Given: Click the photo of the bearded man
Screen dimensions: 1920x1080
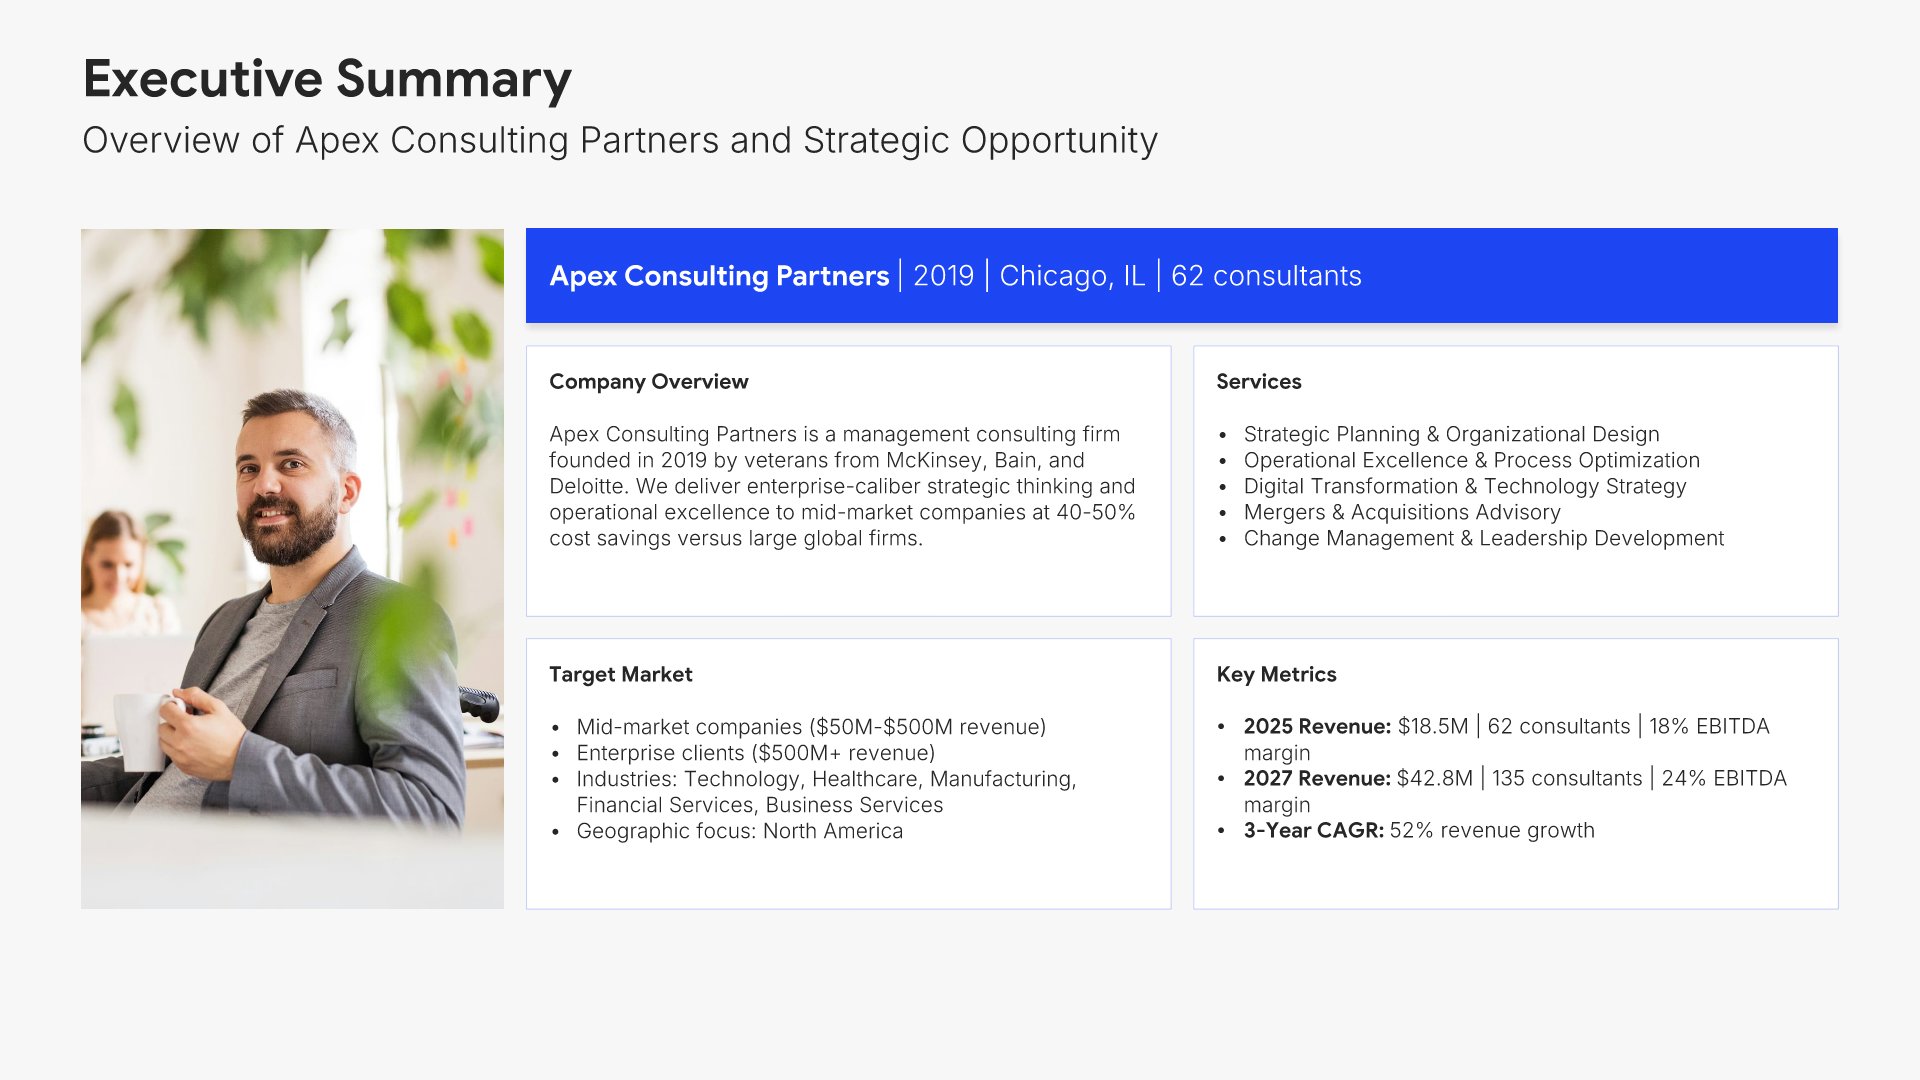Looking at the screenshot, I should coord(292,568).
